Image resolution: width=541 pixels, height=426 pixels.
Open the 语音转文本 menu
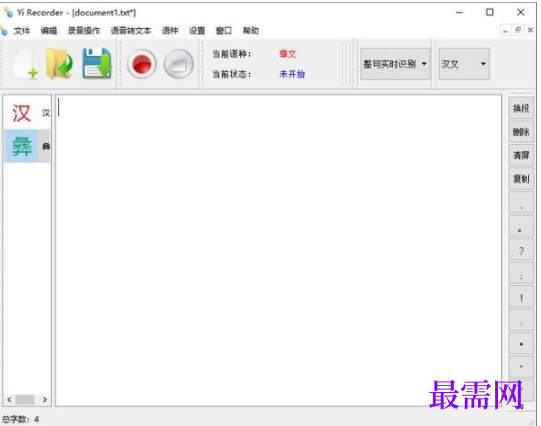click(x=131, y=31)
